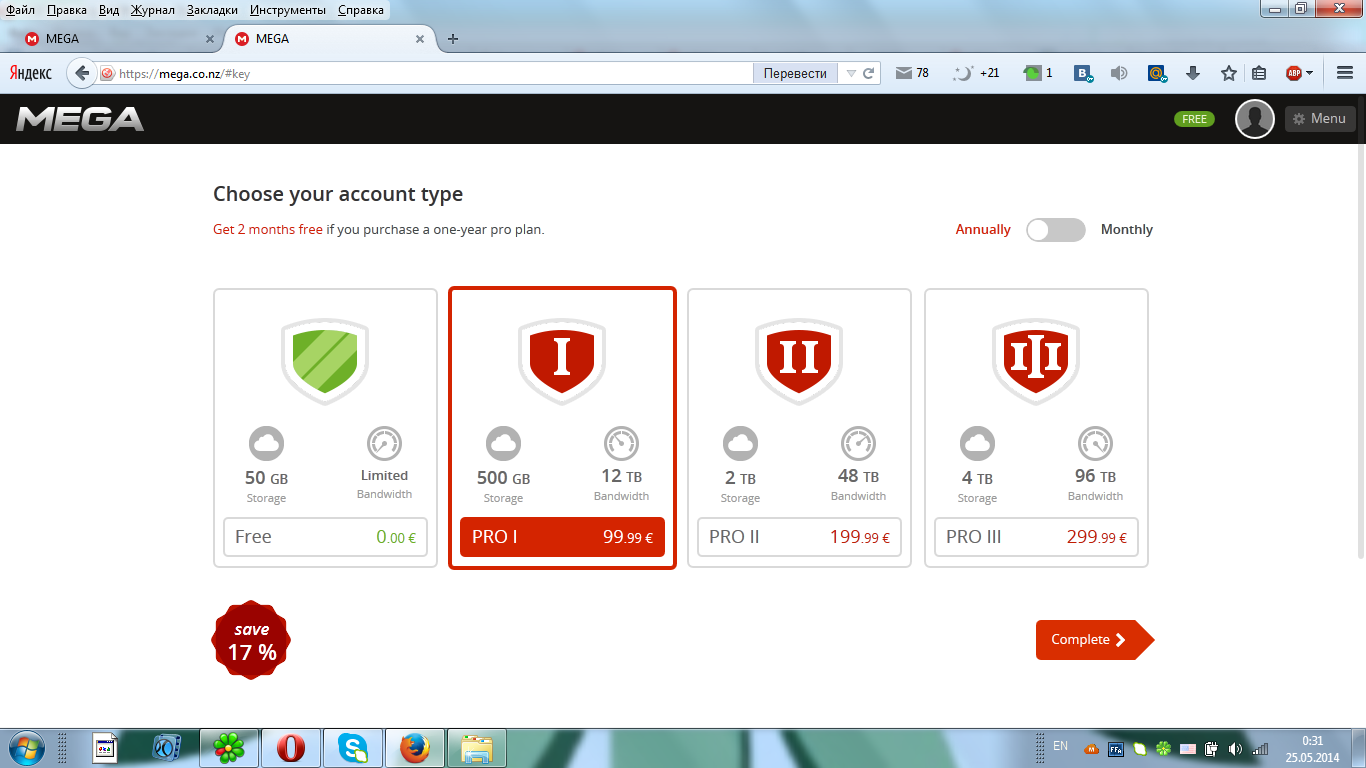Select the green Free plan shield icon
The width and height of the screenshot is (1366, 768).
coord(325,361)
